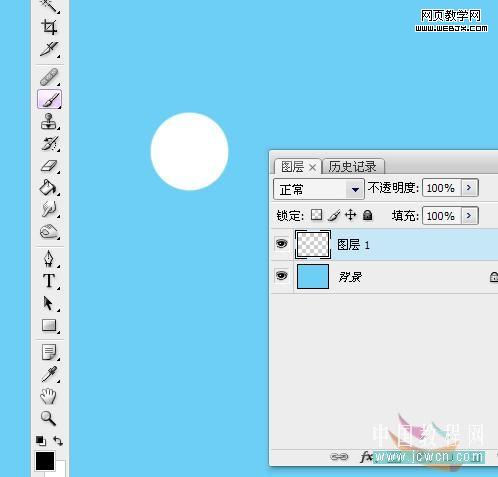Click the link layers chain icon
Image resolution: width=498 pixels, height=477 pixels.
(339, 456)
